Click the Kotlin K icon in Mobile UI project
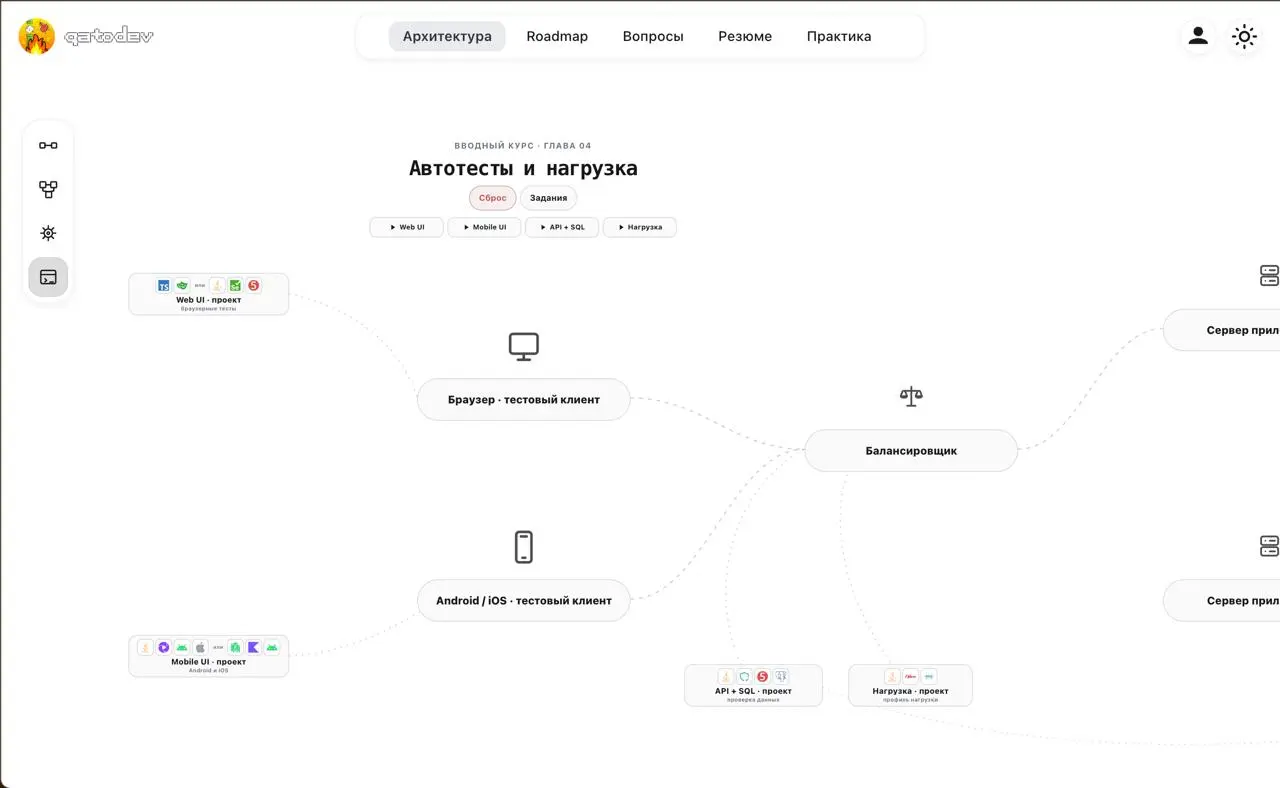1280x788 pixels. pos(254,648)
